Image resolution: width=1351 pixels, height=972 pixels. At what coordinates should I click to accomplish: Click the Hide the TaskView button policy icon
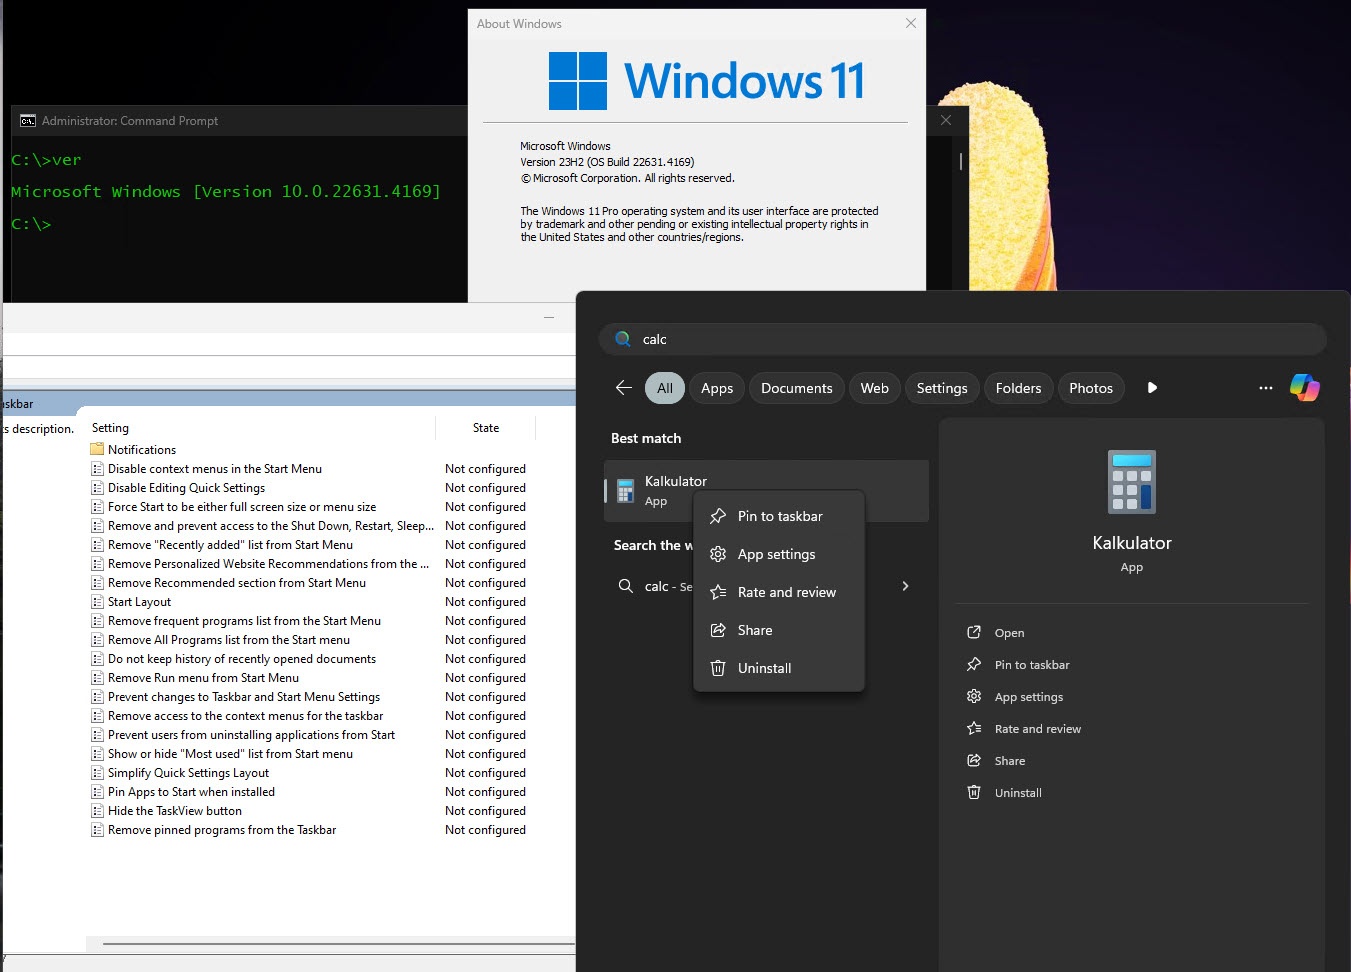coord(97,811)
